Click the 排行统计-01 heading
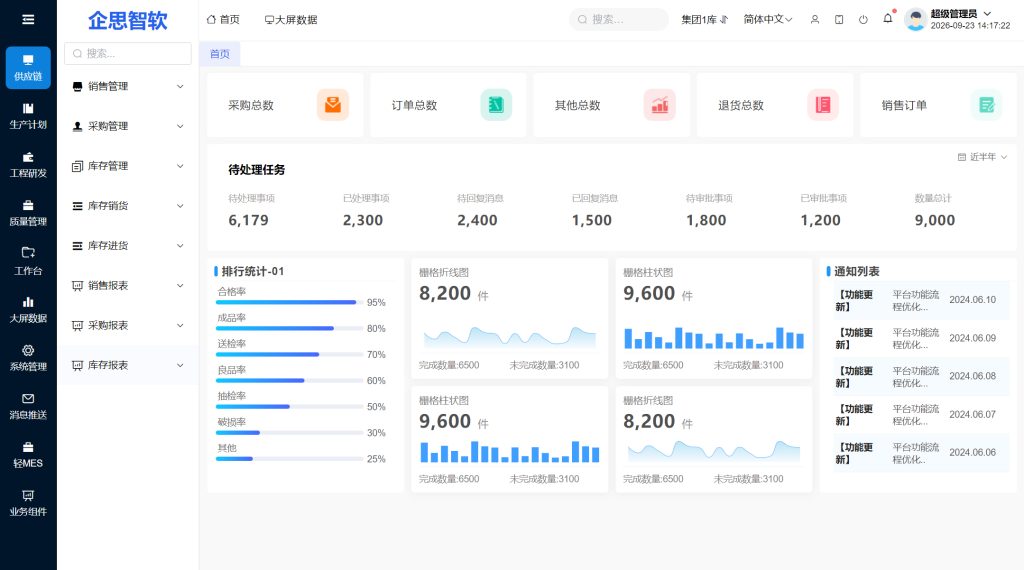The width and height of the screenshot is (1024, 570). (253, 271)
